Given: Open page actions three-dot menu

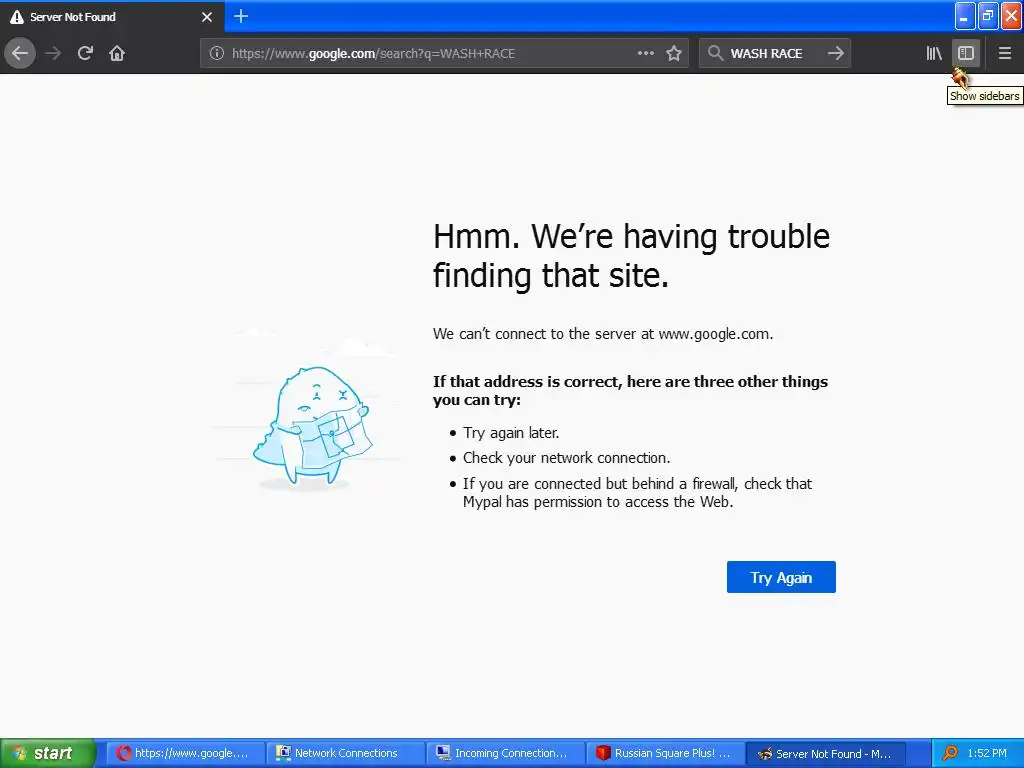Looking at the screenshot, I should 645,53.
